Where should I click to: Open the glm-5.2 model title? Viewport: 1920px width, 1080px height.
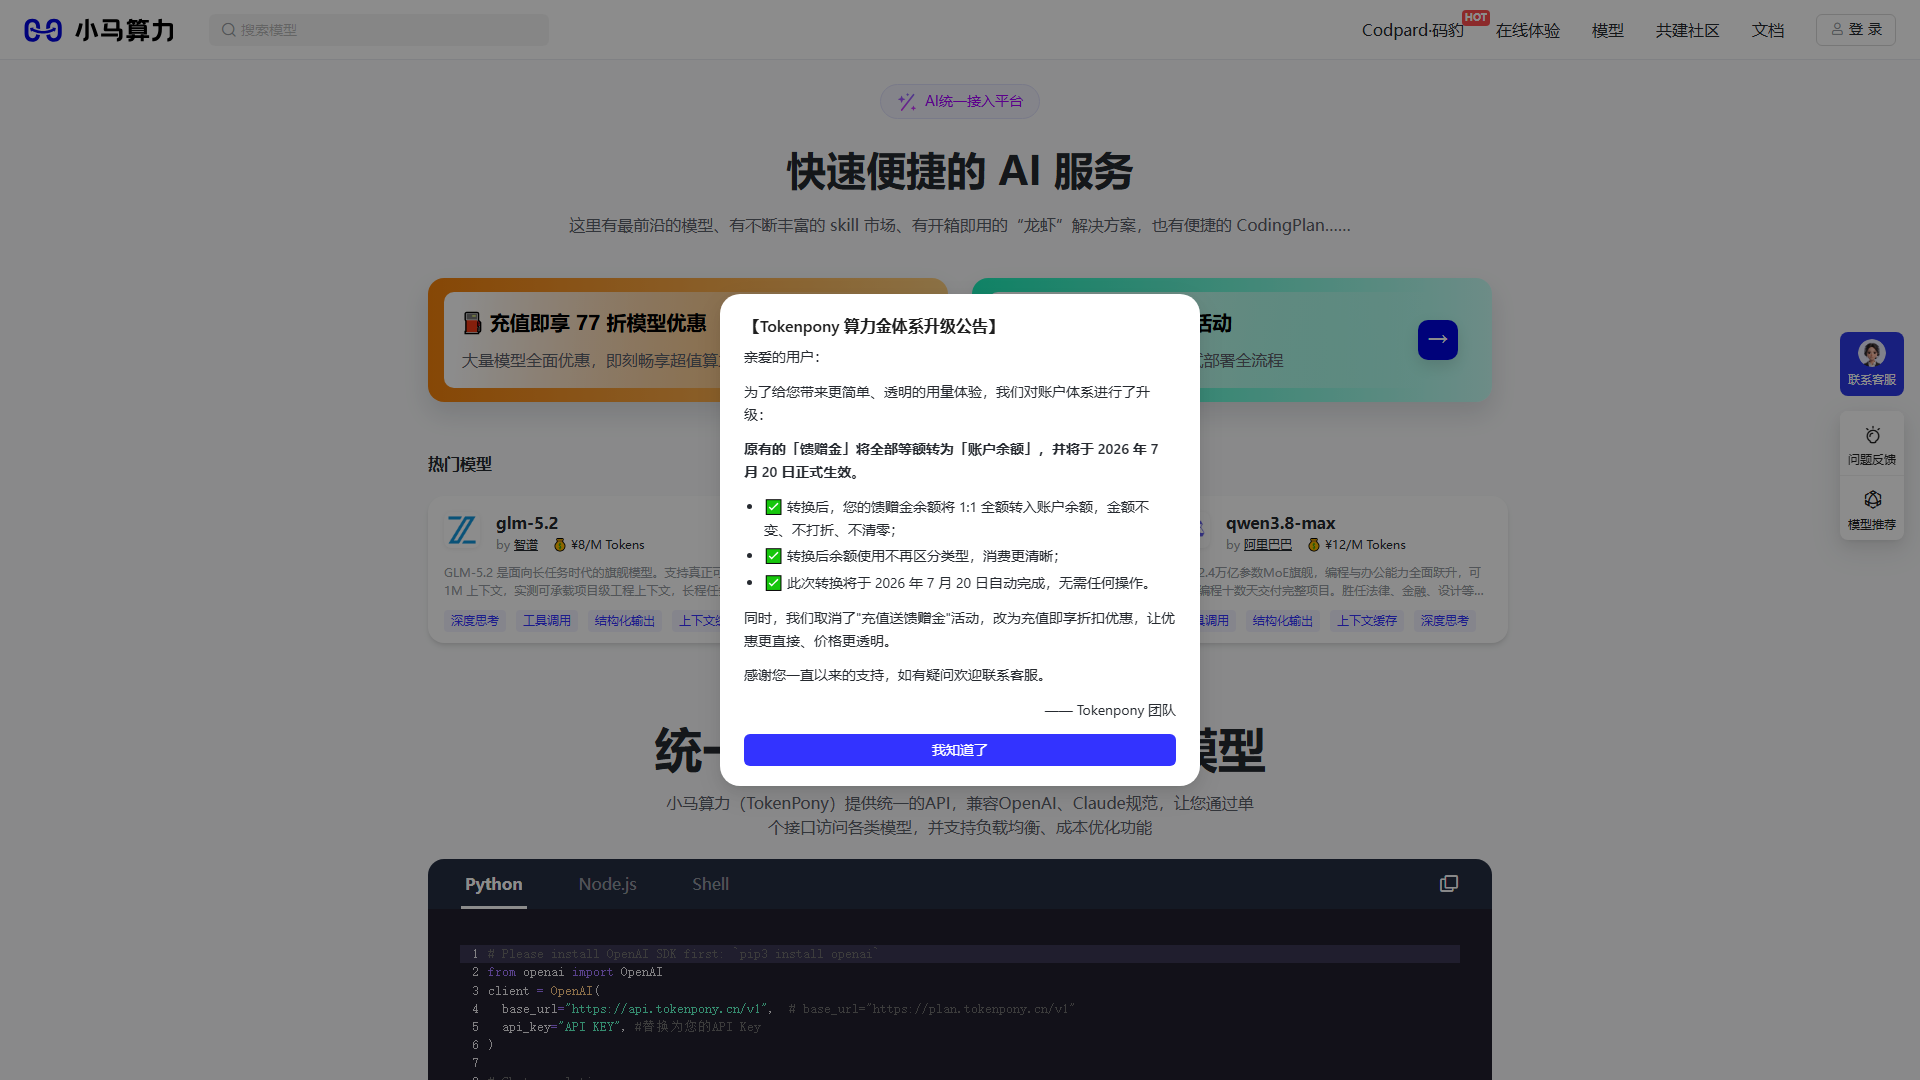pyautogui.click(x=527, y=523)
